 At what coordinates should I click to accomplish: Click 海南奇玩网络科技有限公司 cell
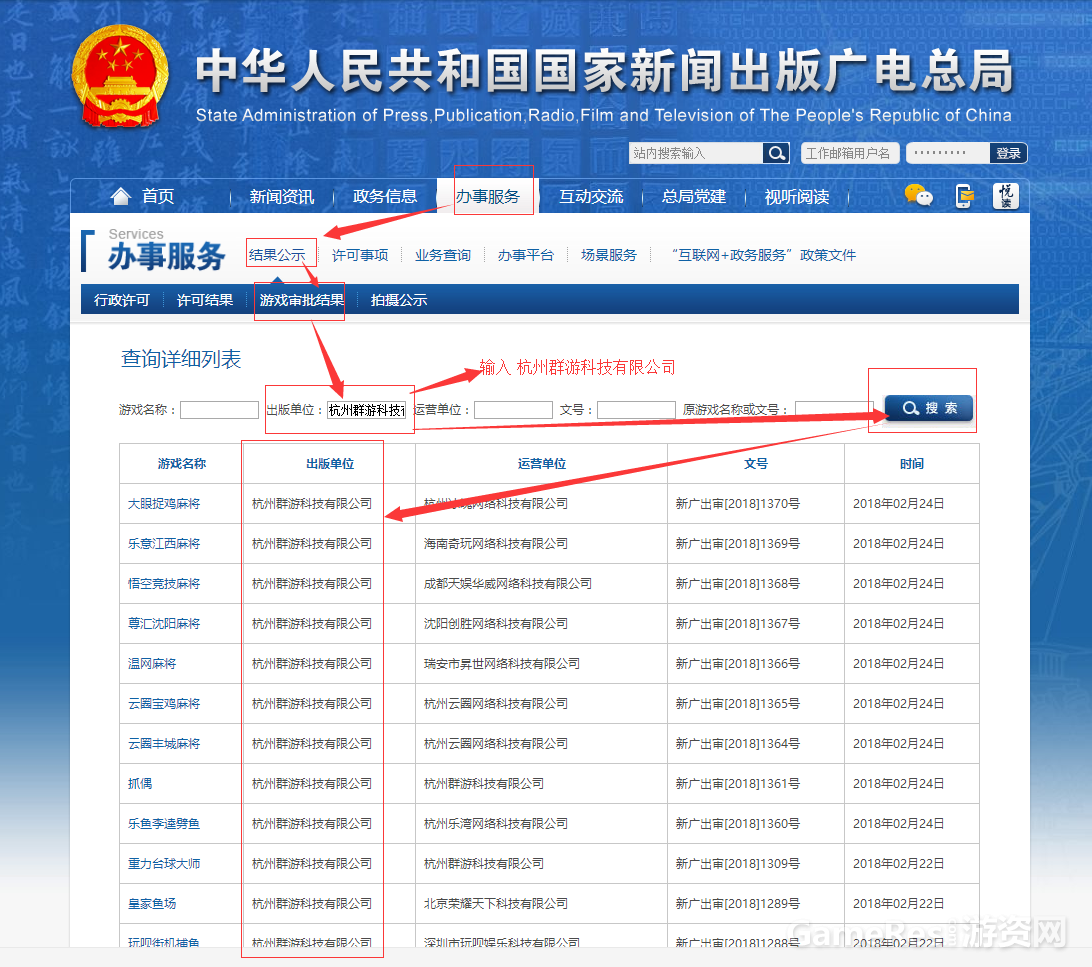[x=496, y=544]
